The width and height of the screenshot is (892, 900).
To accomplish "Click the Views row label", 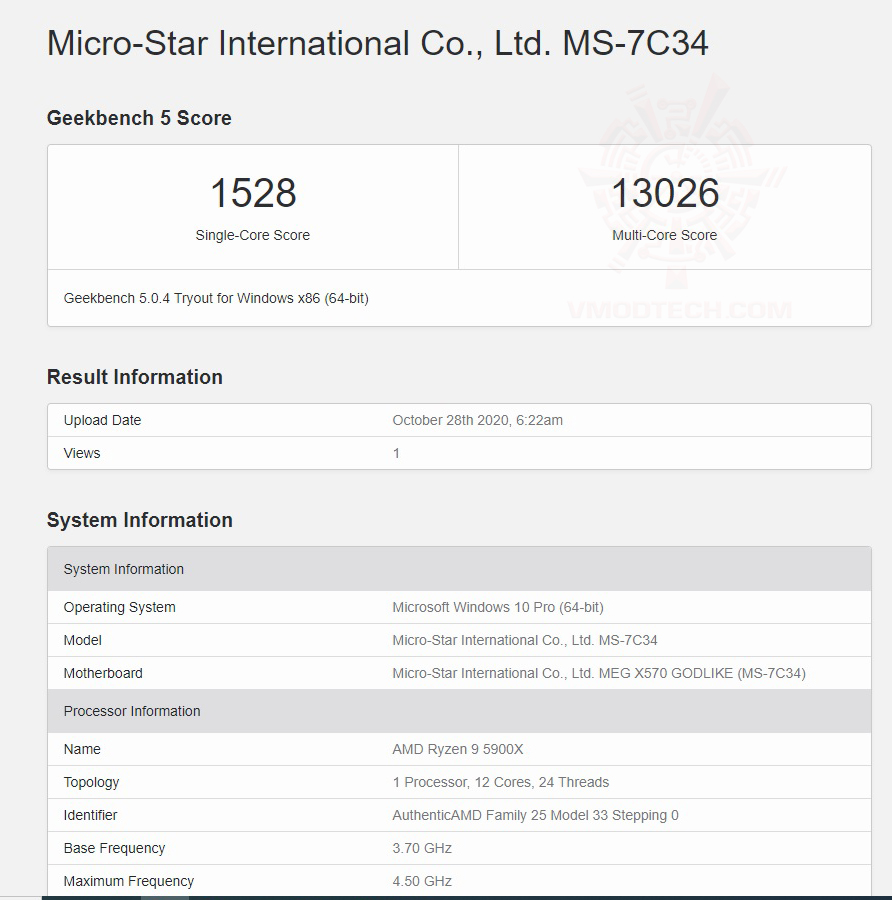I will 82,453.
